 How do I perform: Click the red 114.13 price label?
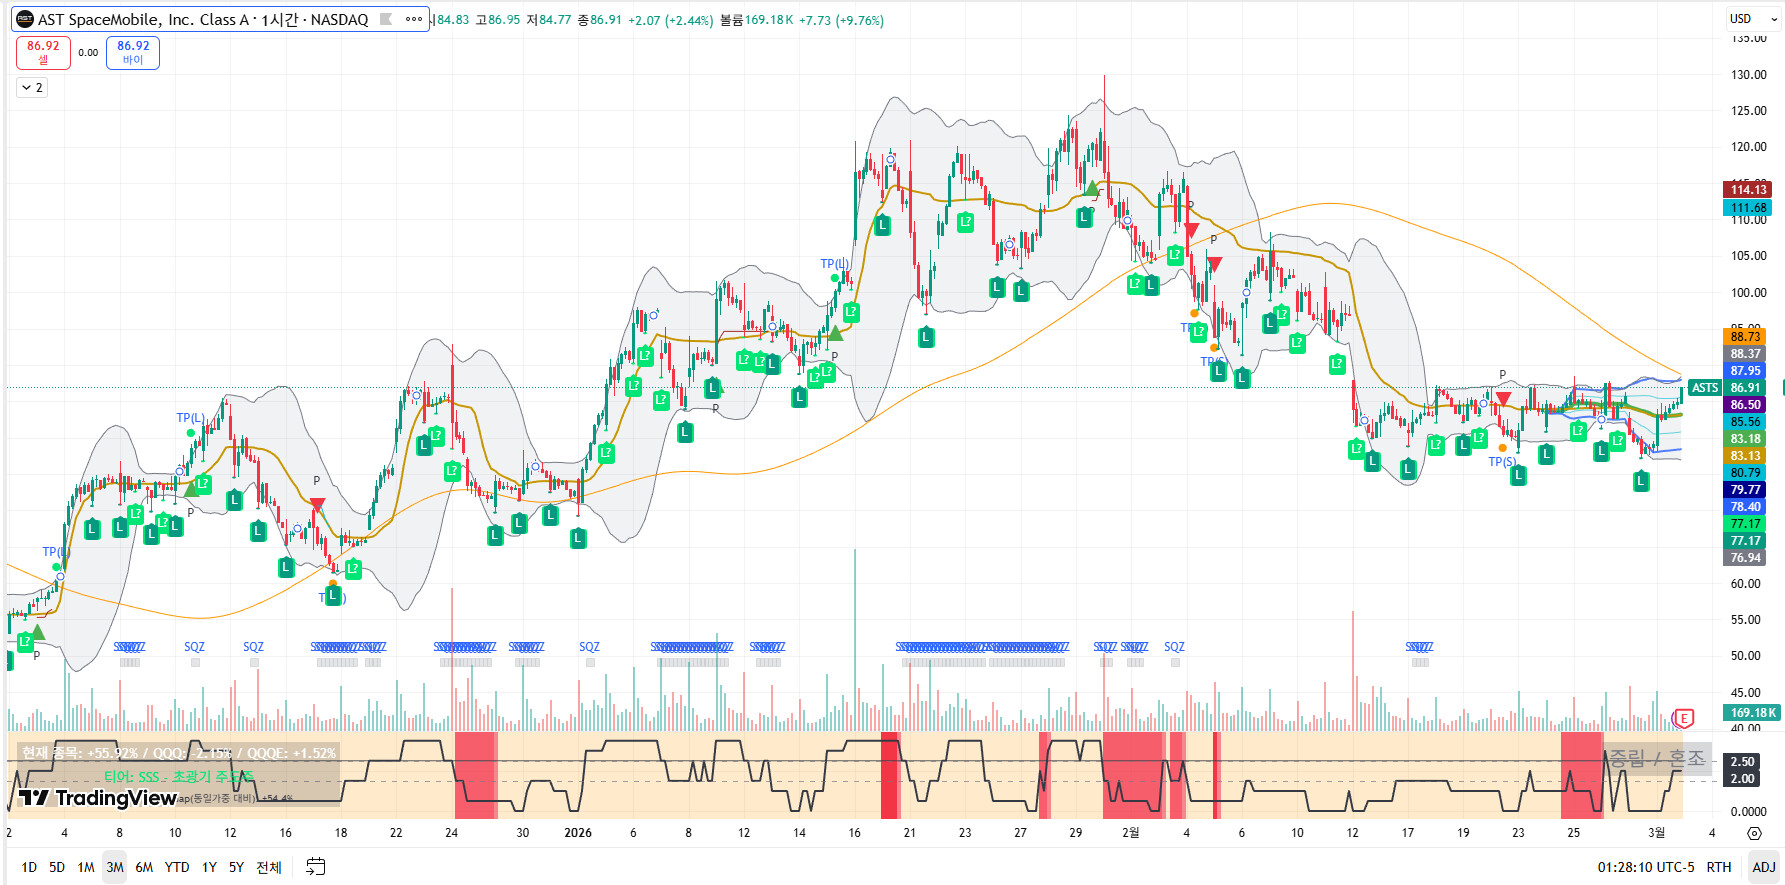(1748, 190)
